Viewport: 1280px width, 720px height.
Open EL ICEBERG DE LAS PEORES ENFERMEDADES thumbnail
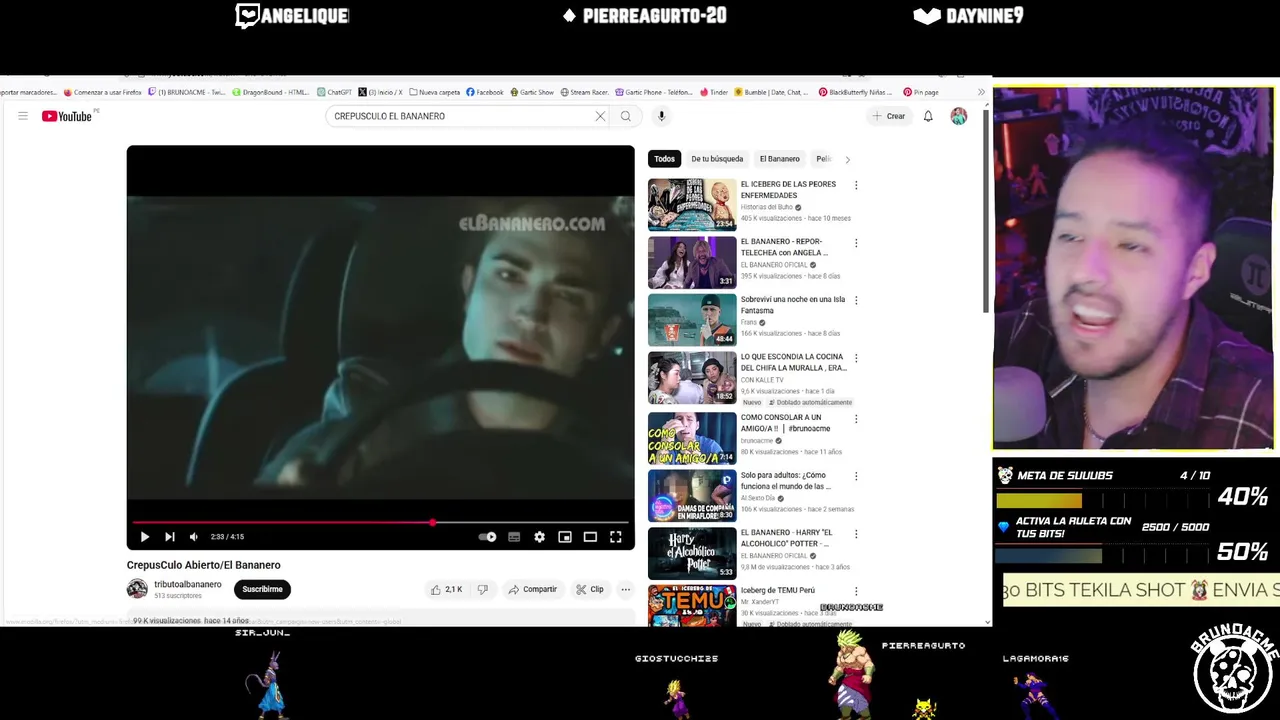[692, 204]
